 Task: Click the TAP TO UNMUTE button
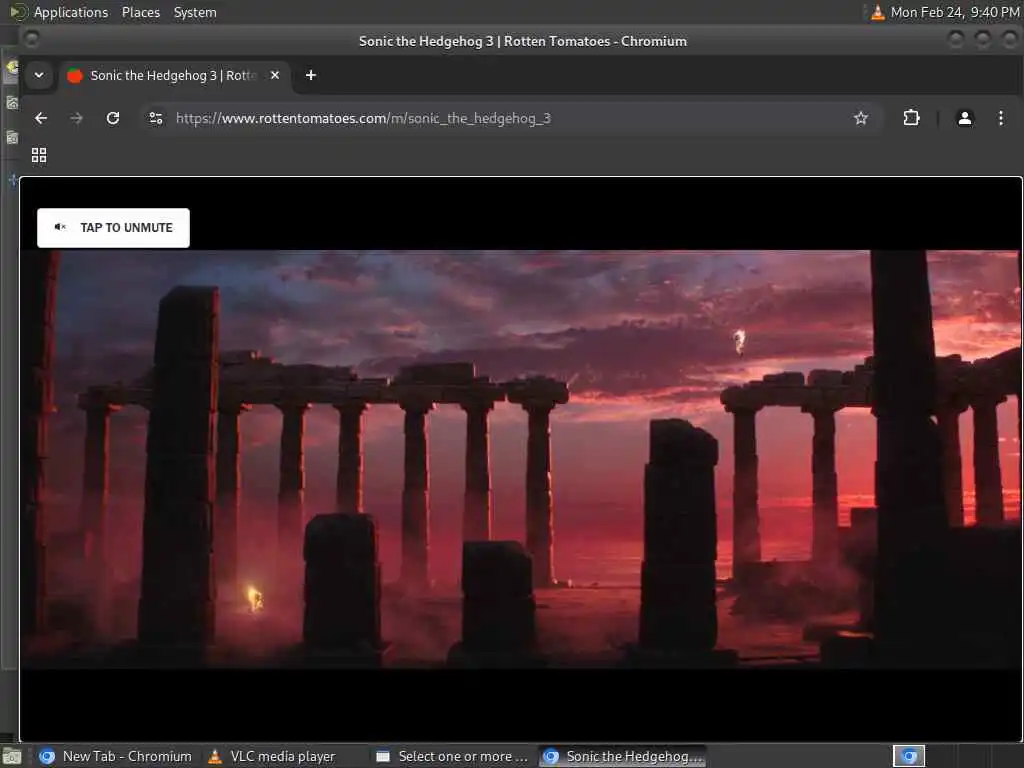pyautogui.click(x=113, y=228)
